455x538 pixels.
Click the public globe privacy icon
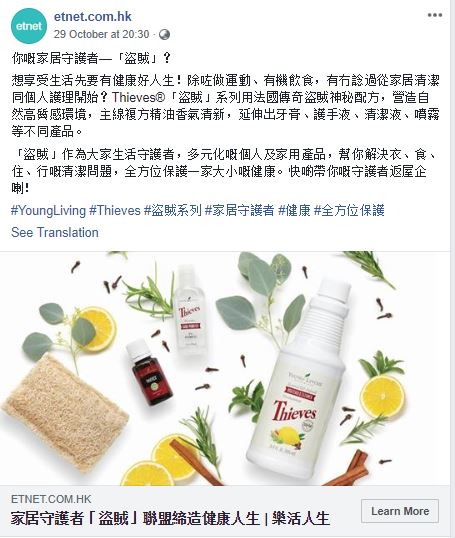click(164, 34)
